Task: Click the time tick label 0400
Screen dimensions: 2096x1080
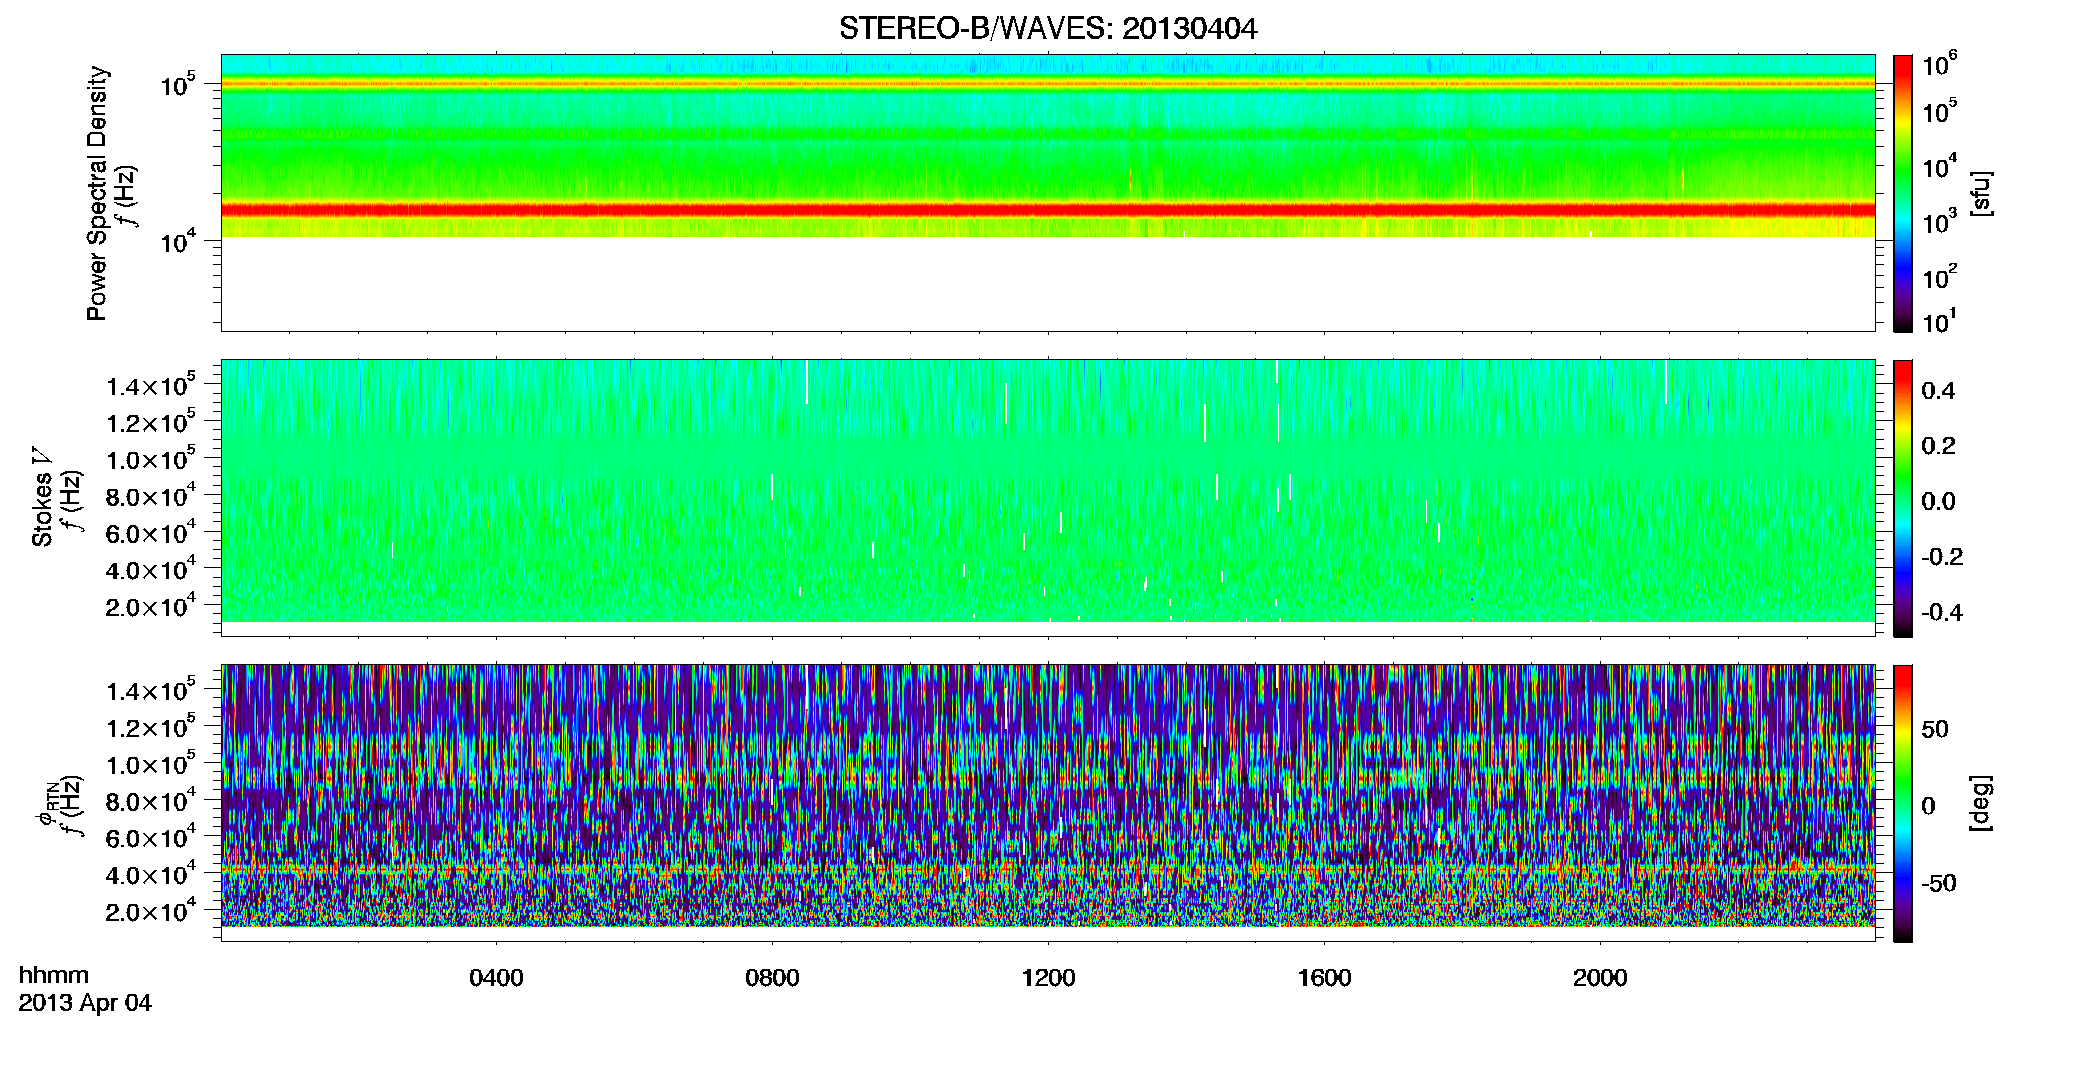Action: pos(496,978)
